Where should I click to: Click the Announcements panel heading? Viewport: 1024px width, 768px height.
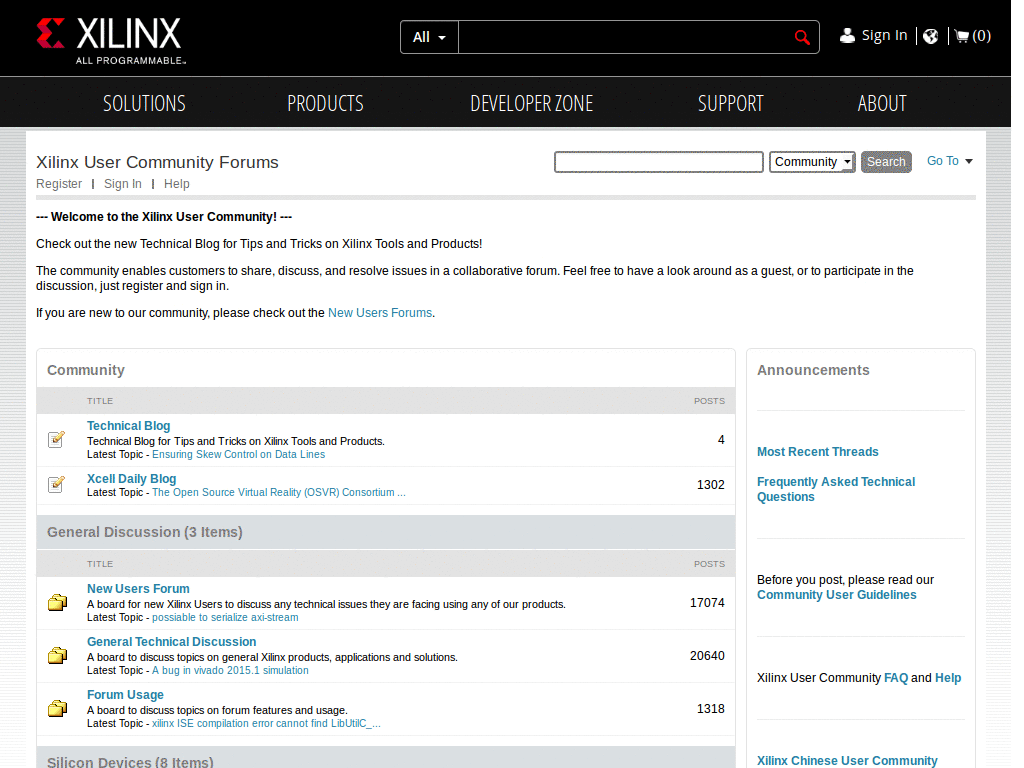point(813,370)
